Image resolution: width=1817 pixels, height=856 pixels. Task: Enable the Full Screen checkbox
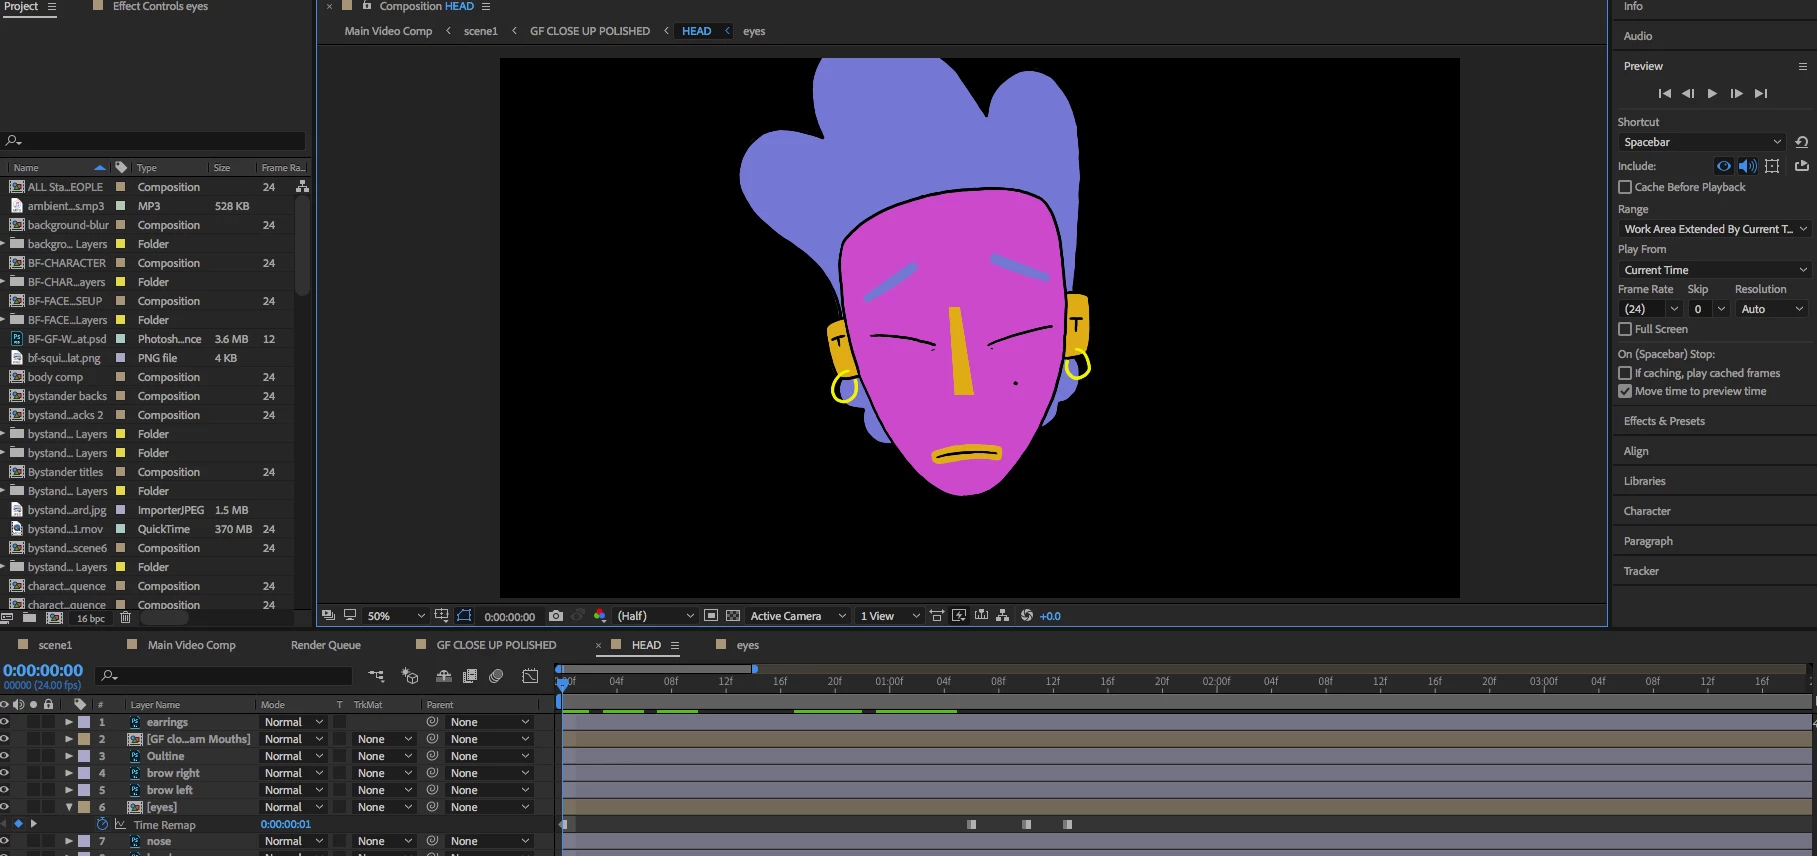1625,329
